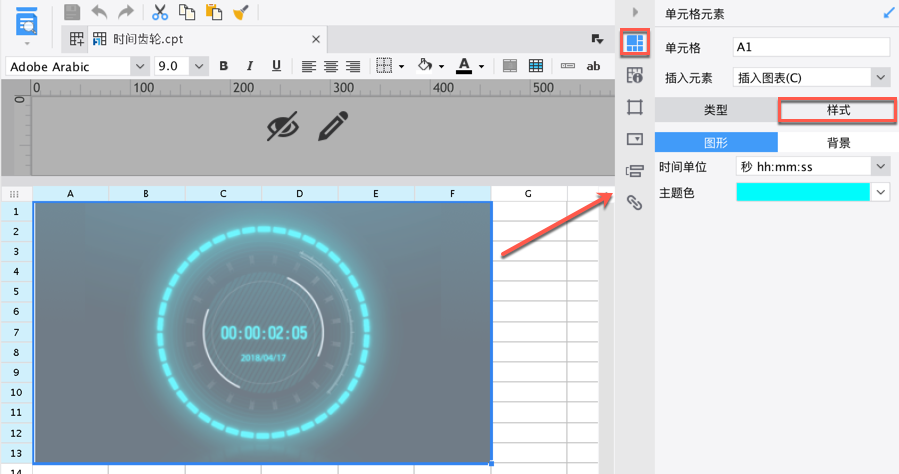
Task: Activate the format painter brush
Action: (x=241, y=12)
